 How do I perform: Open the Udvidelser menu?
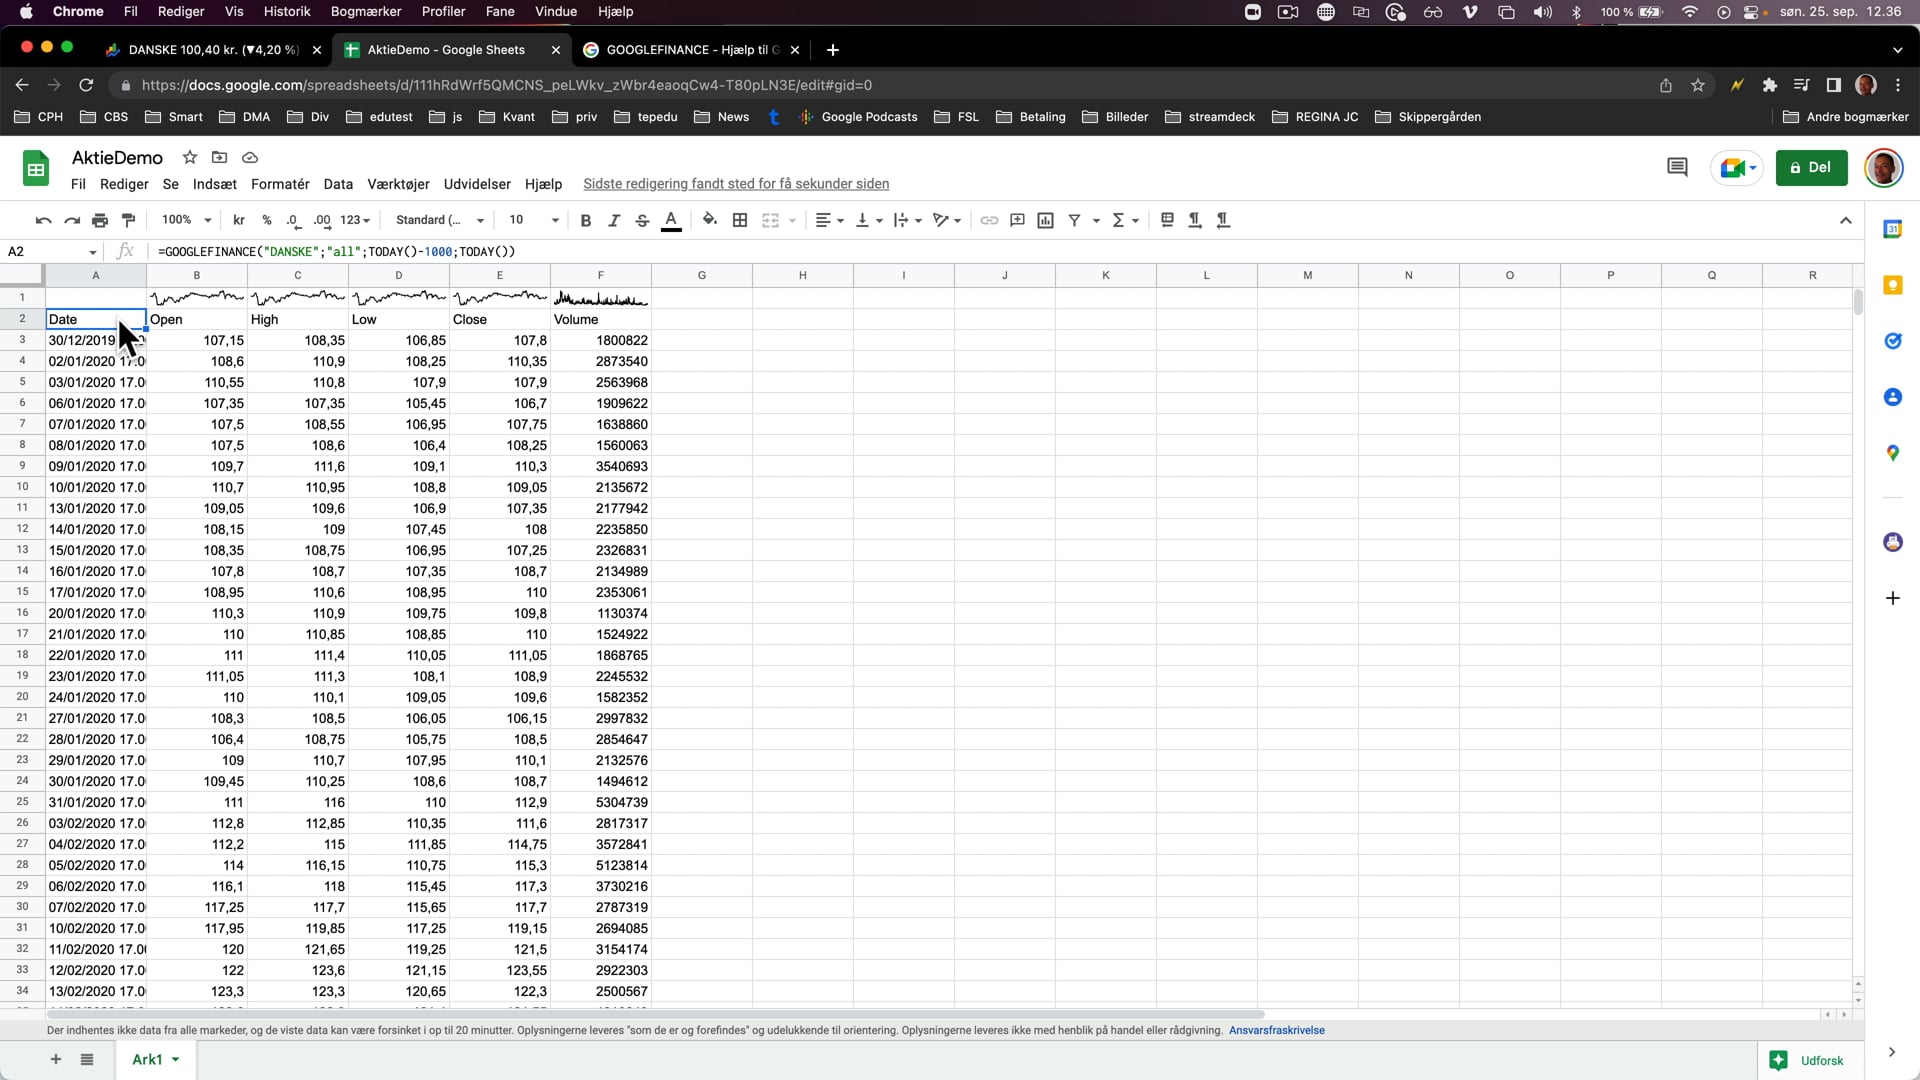(477, 184)
